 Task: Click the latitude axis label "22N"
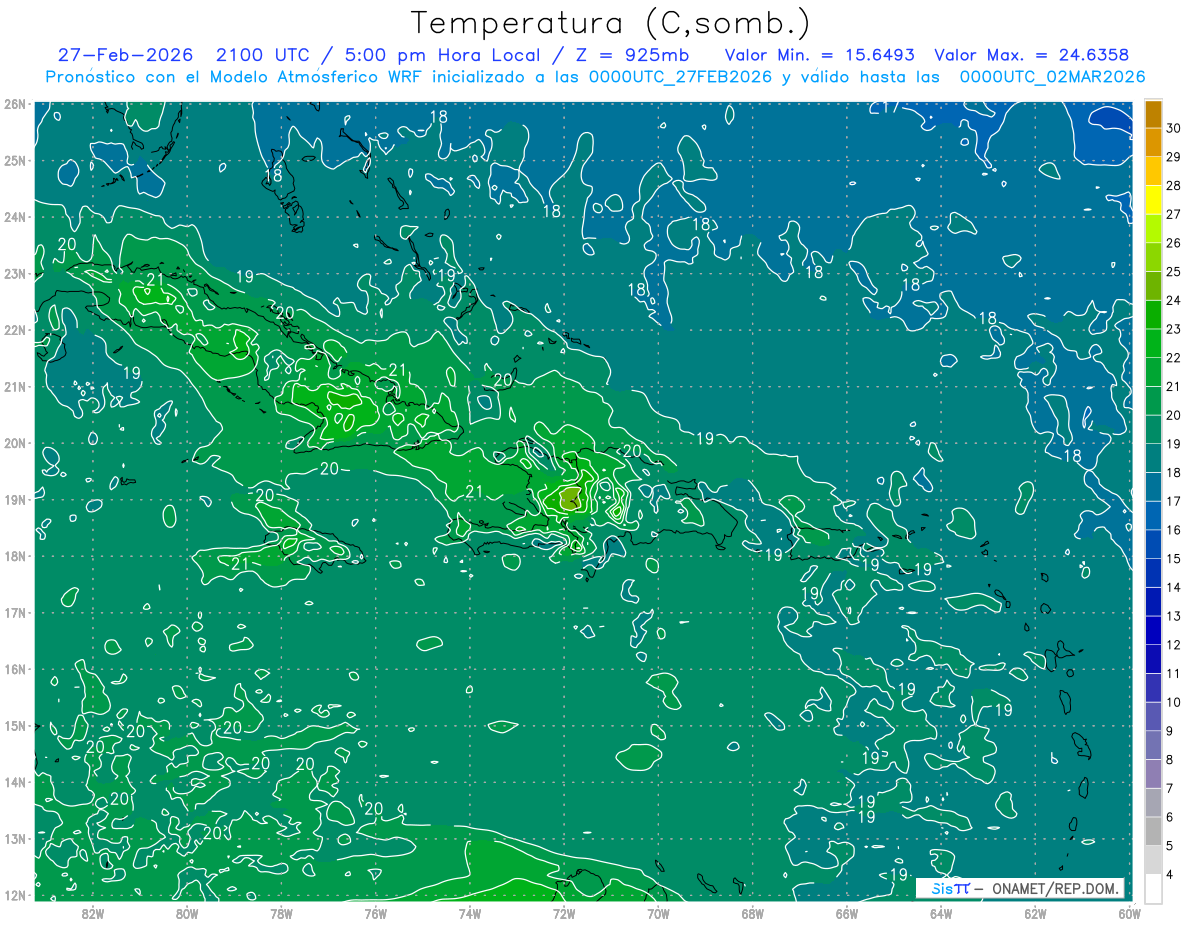pyautogui.click(x=15, y=330)
